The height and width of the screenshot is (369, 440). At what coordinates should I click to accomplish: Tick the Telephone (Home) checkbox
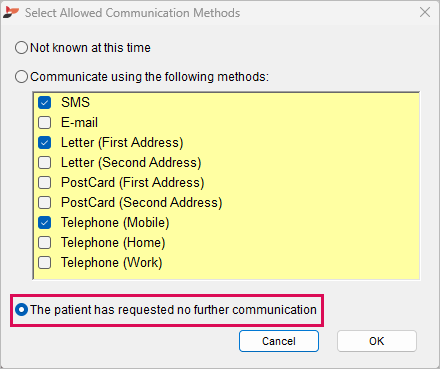click(44, 243)
